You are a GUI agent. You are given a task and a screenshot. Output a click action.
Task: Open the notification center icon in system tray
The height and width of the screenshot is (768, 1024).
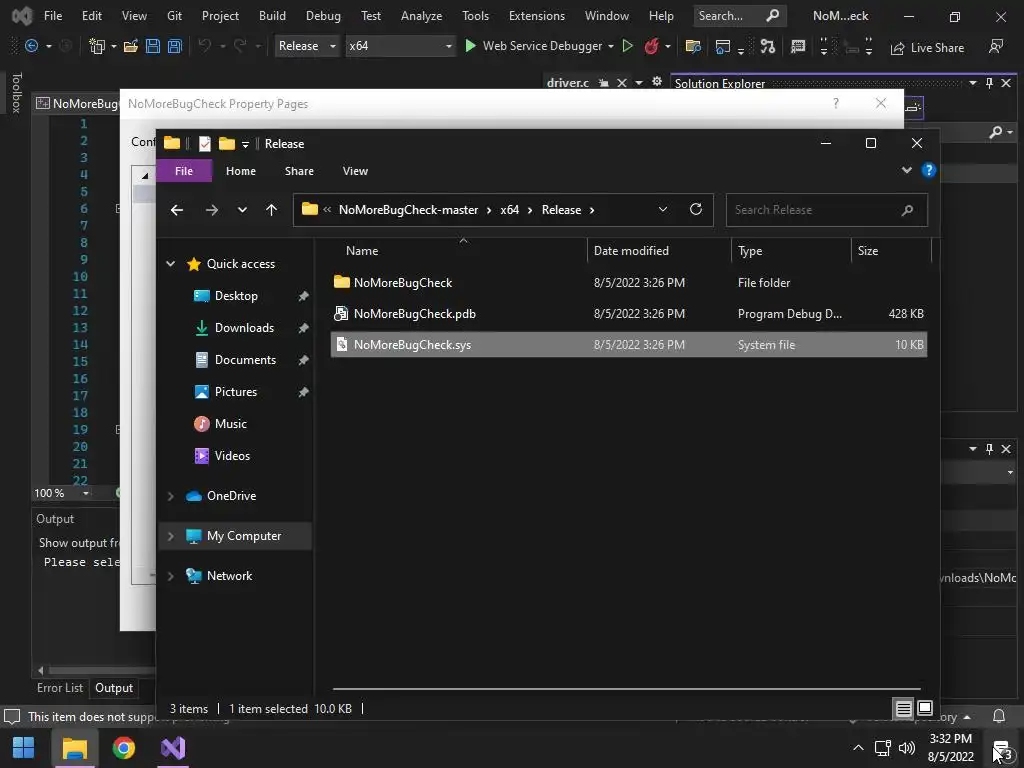pos(1002,748)
